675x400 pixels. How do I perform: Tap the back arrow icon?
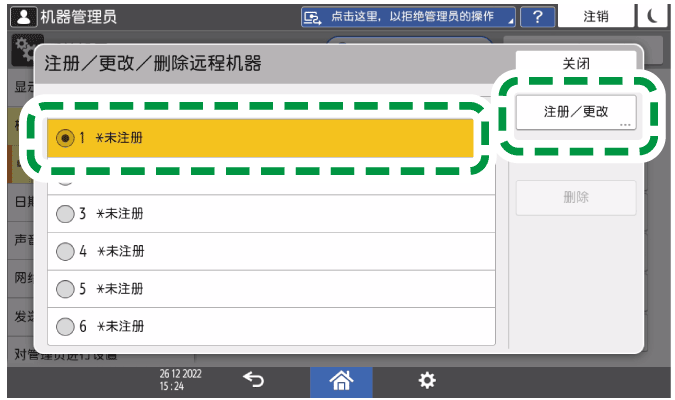click(x=254, y=380)
